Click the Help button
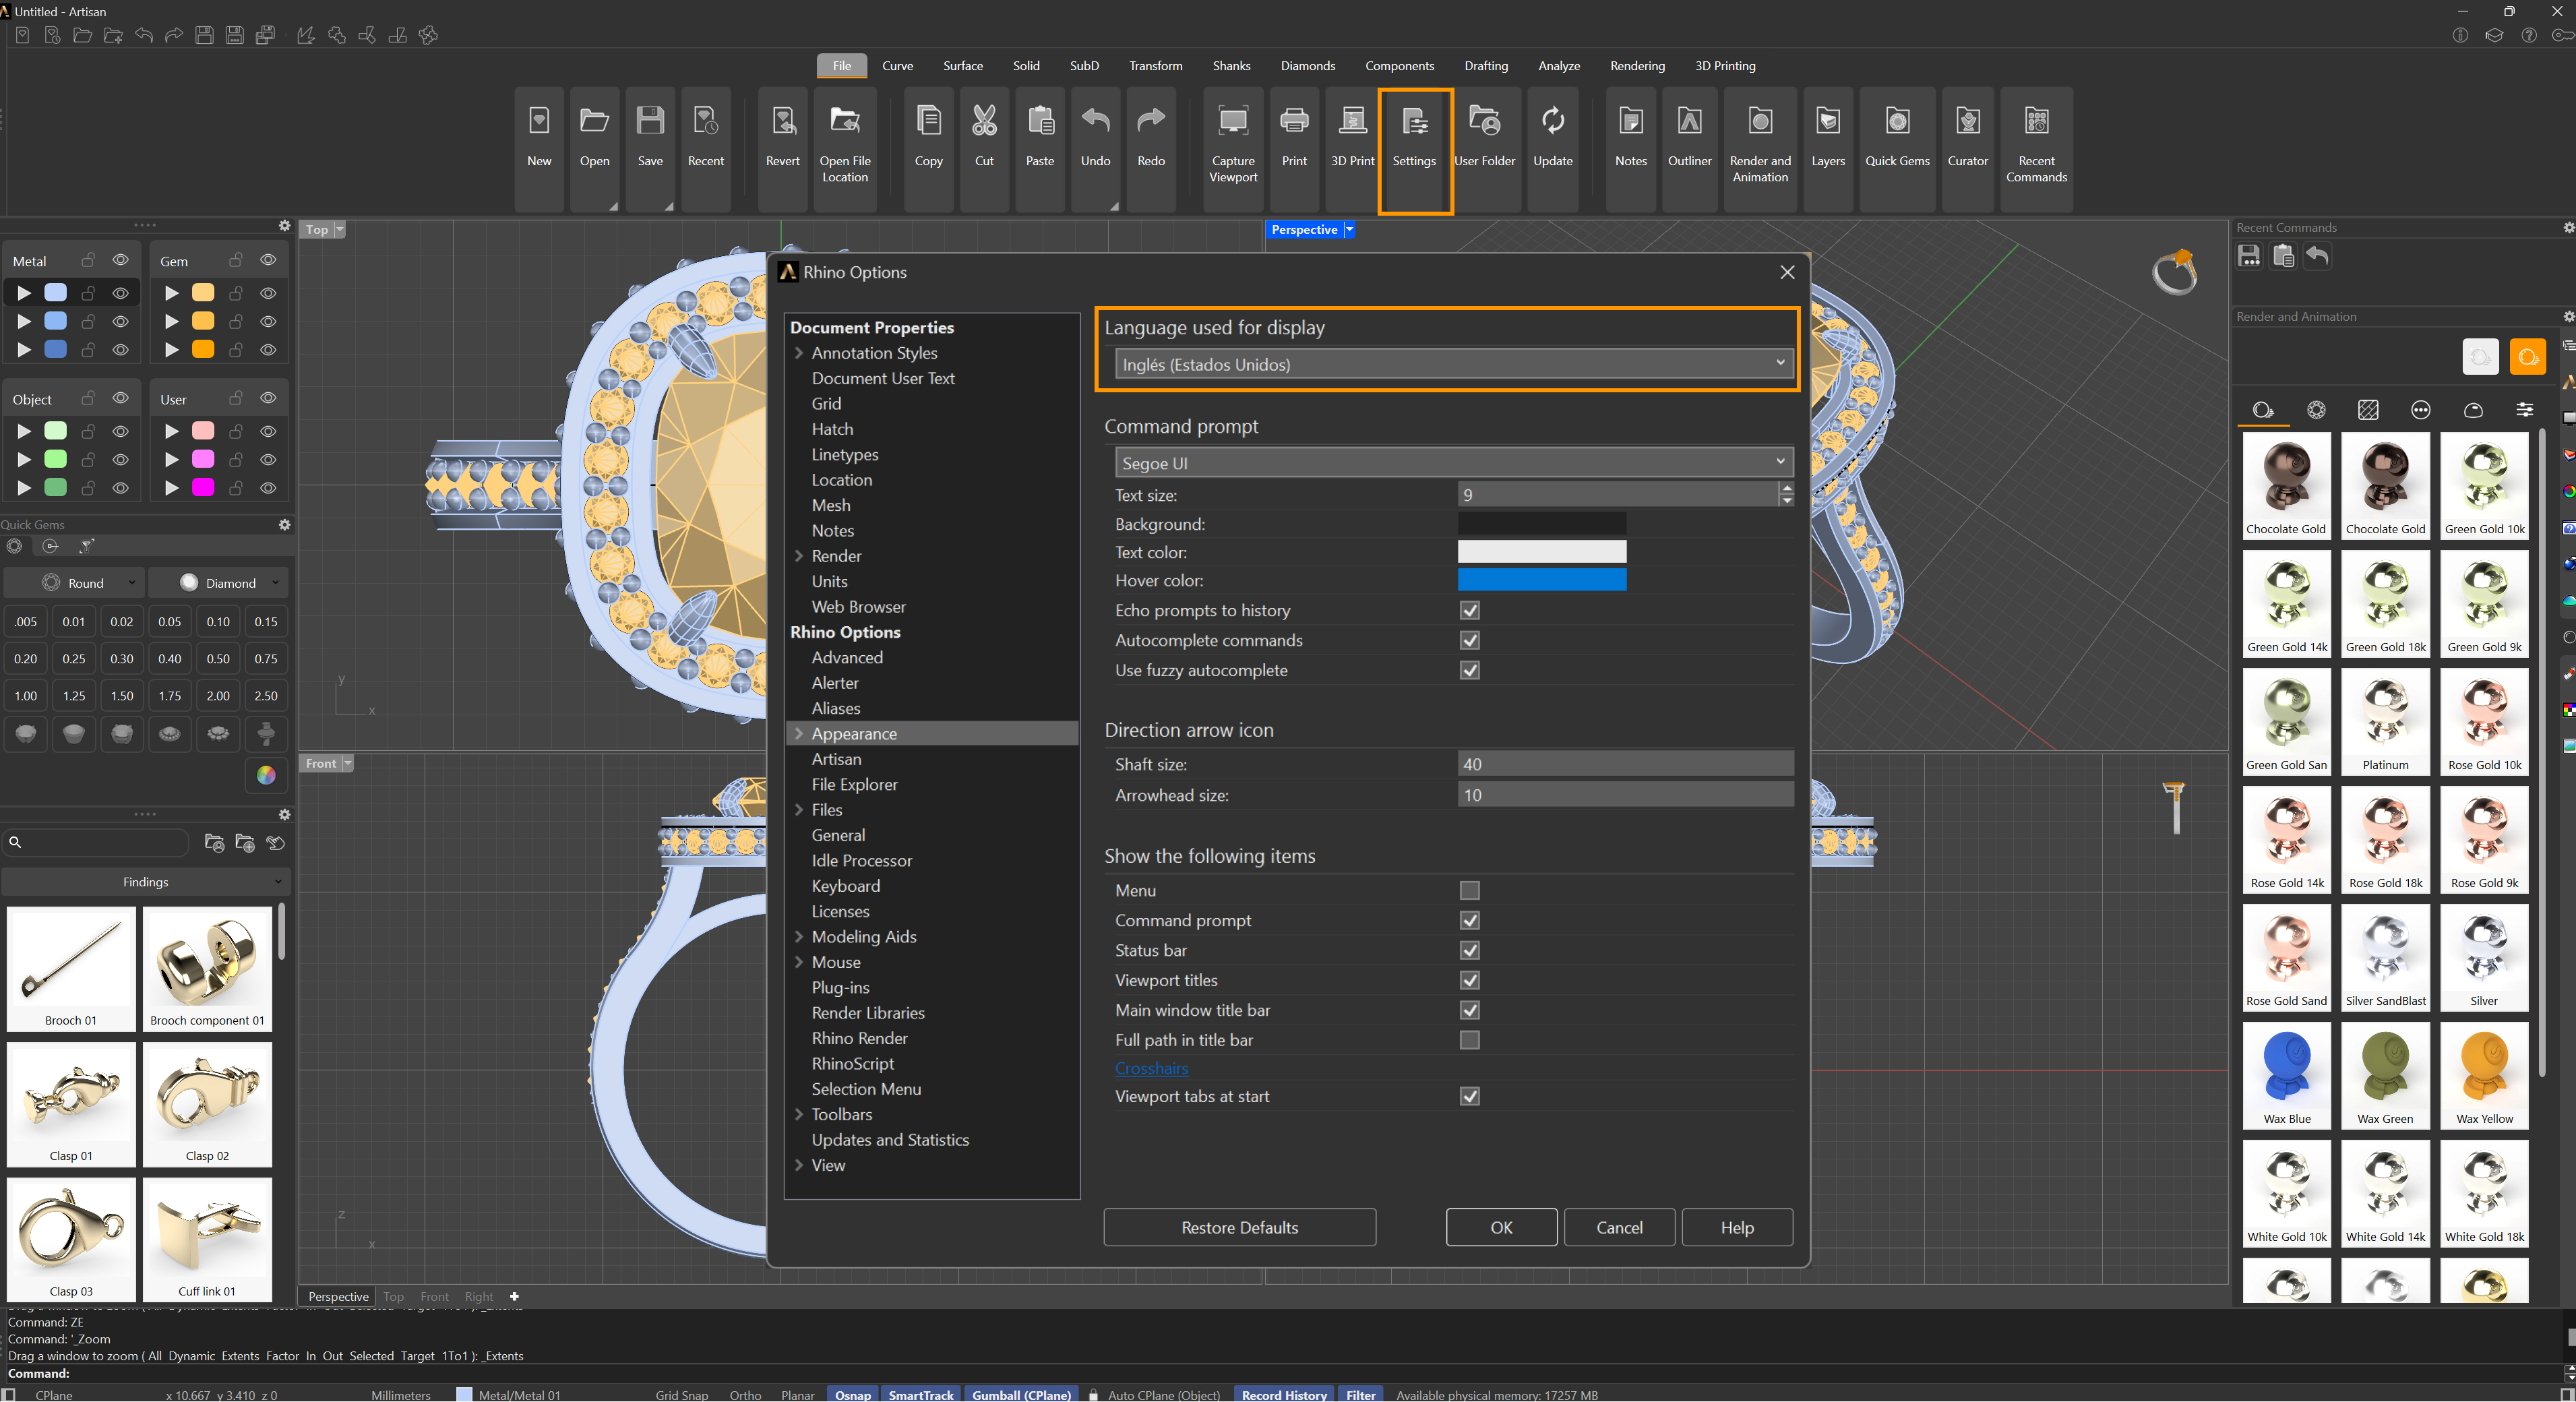The image size is (2576, 1402). pos(1737,1227)
